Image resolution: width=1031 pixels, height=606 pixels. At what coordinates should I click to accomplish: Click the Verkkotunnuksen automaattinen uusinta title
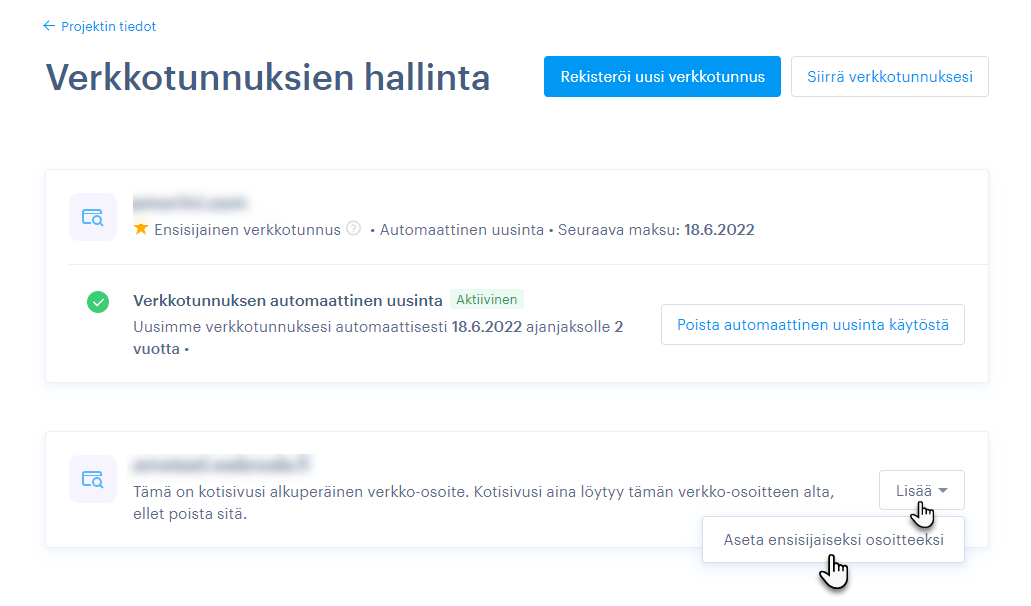click(x=288, y=300)
